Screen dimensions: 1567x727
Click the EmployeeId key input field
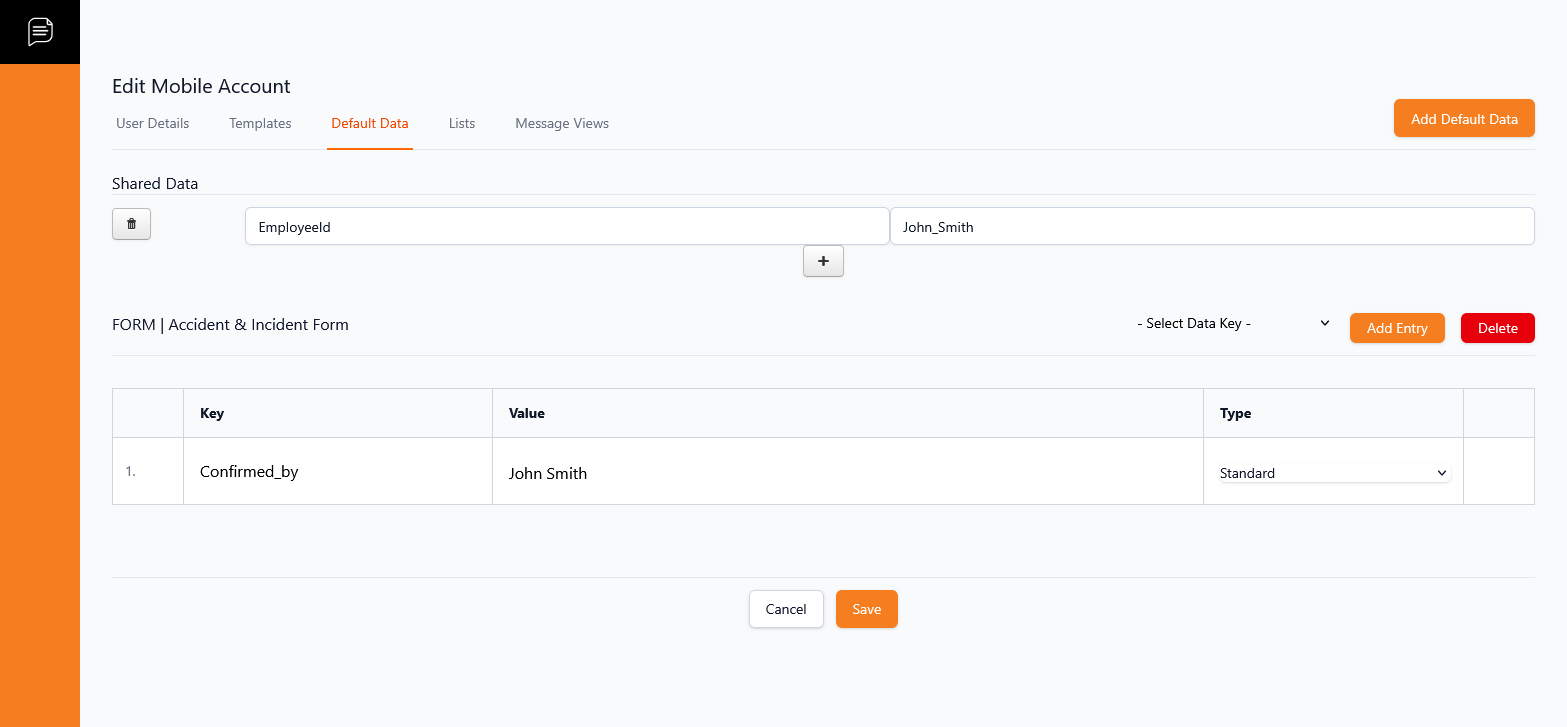click(x=566, y=226)
